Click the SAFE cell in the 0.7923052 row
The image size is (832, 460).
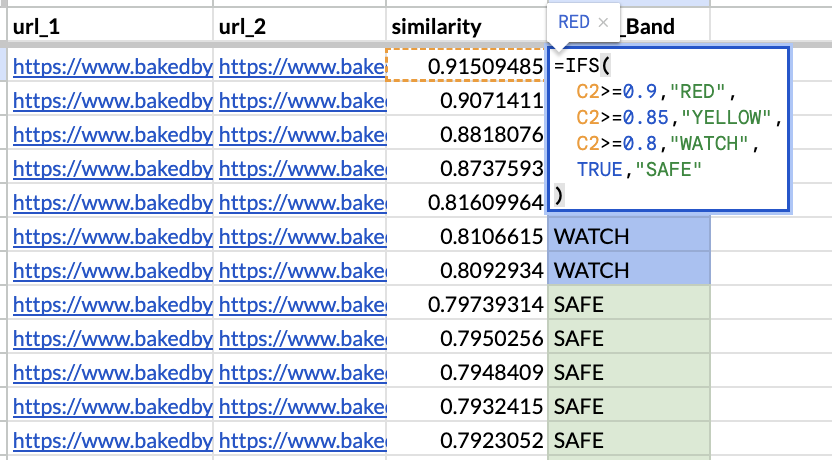(629, 440)
